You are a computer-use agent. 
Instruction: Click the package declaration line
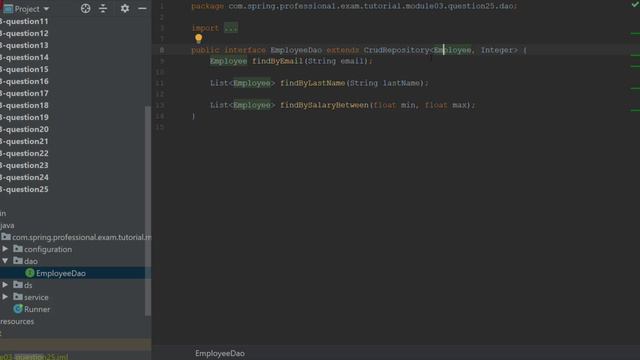coord(354,6)
